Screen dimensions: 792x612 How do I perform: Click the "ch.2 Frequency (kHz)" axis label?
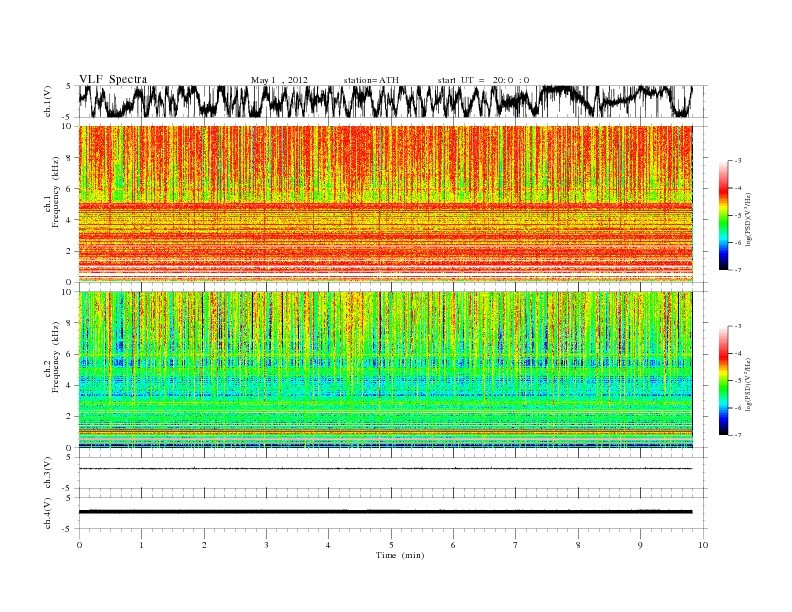[52, 357]
